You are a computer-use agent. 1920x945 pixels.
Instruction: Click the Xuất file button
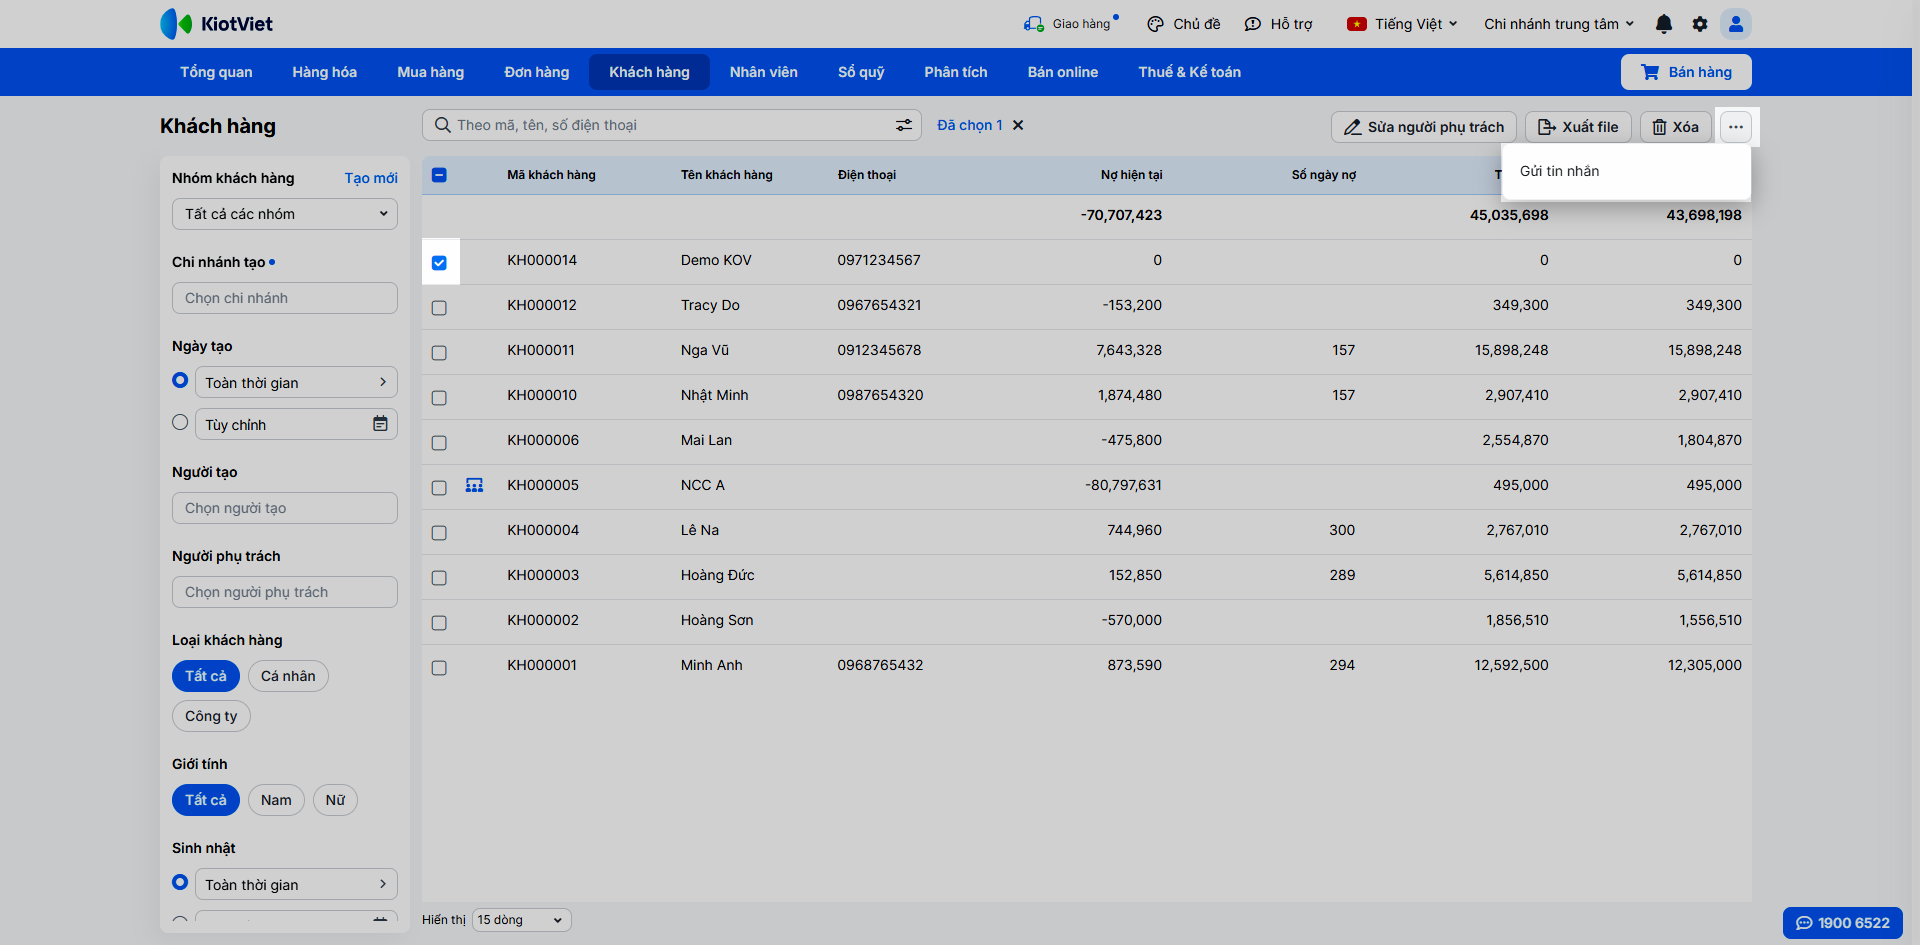pos(1578,127)
